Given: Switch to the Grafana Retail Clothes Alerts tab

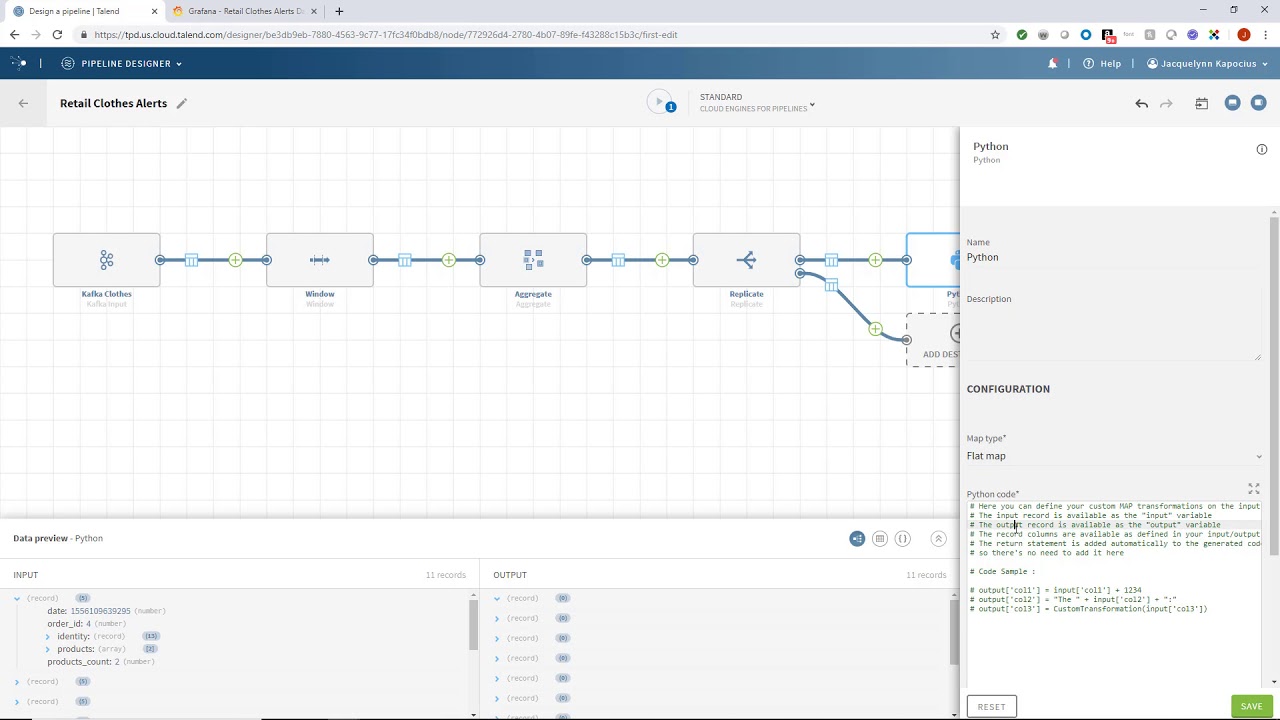Looking at the screenshot, I should pyautogui.click(x=245, y=11).
